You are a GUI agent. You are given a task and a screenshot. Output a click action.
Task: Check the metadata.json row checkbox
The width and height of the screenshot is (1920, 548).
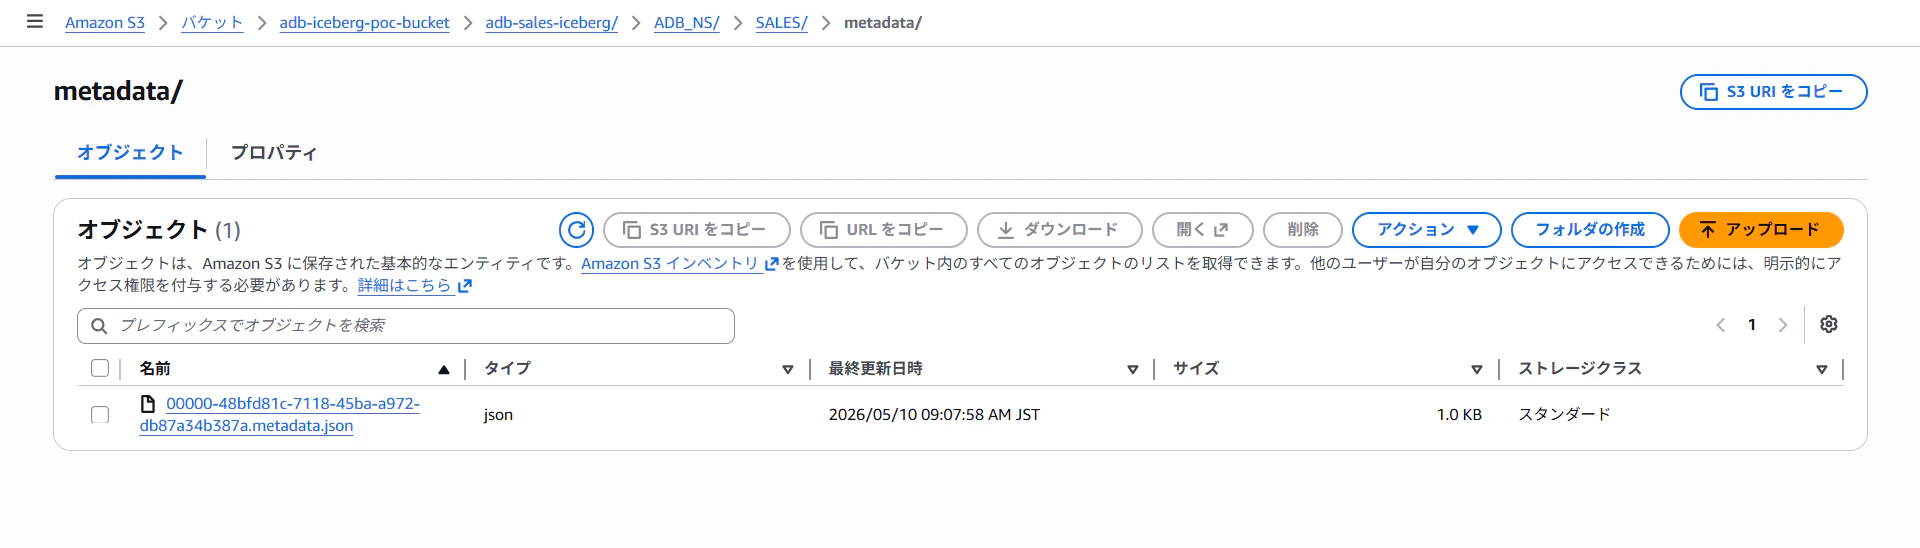pos(100,414)
